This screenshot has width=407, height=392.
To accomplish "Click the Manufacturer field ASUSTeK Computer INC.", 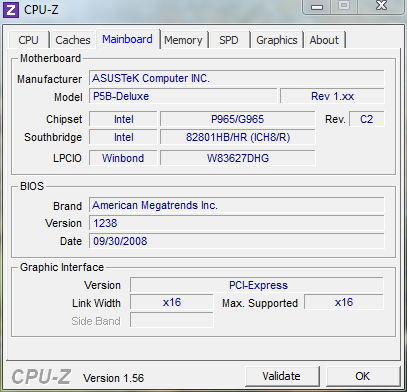I will point(237,78).
